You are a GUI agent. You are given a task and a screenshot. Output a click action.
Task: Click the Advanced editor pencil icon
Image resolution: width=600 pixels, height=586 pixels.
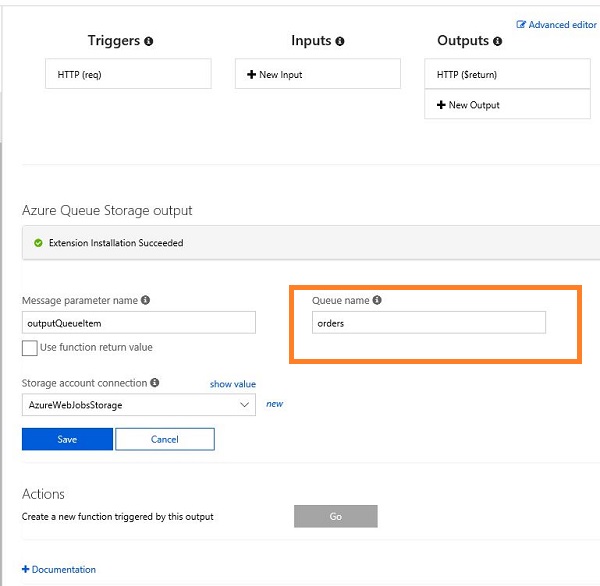(x=521, y=24)
